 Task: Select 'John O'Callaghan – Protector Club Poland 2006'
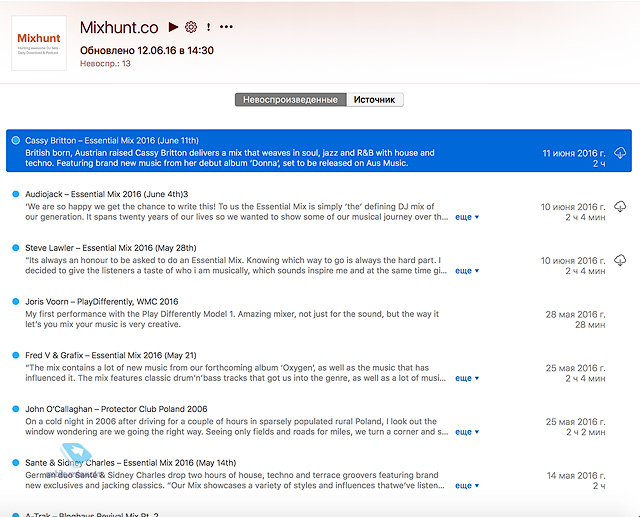tap(116, 409)
